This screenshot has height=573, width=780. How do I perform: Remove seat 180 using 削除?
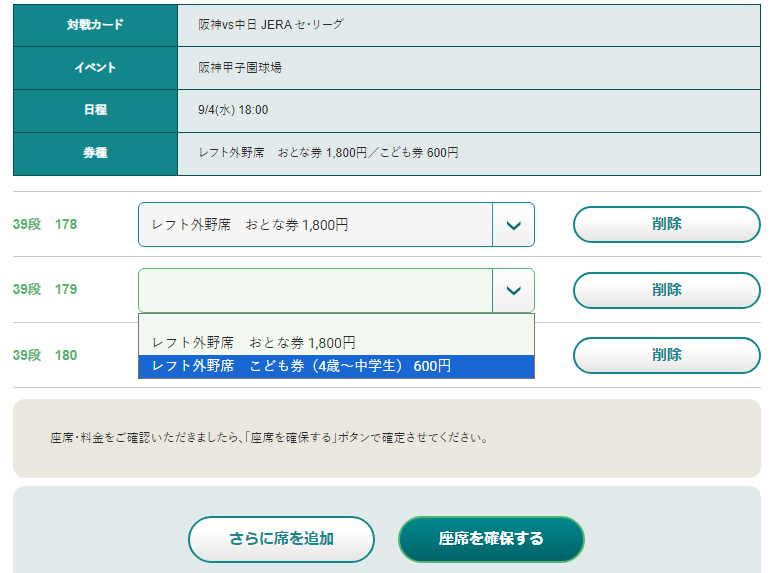click(666, 355)
